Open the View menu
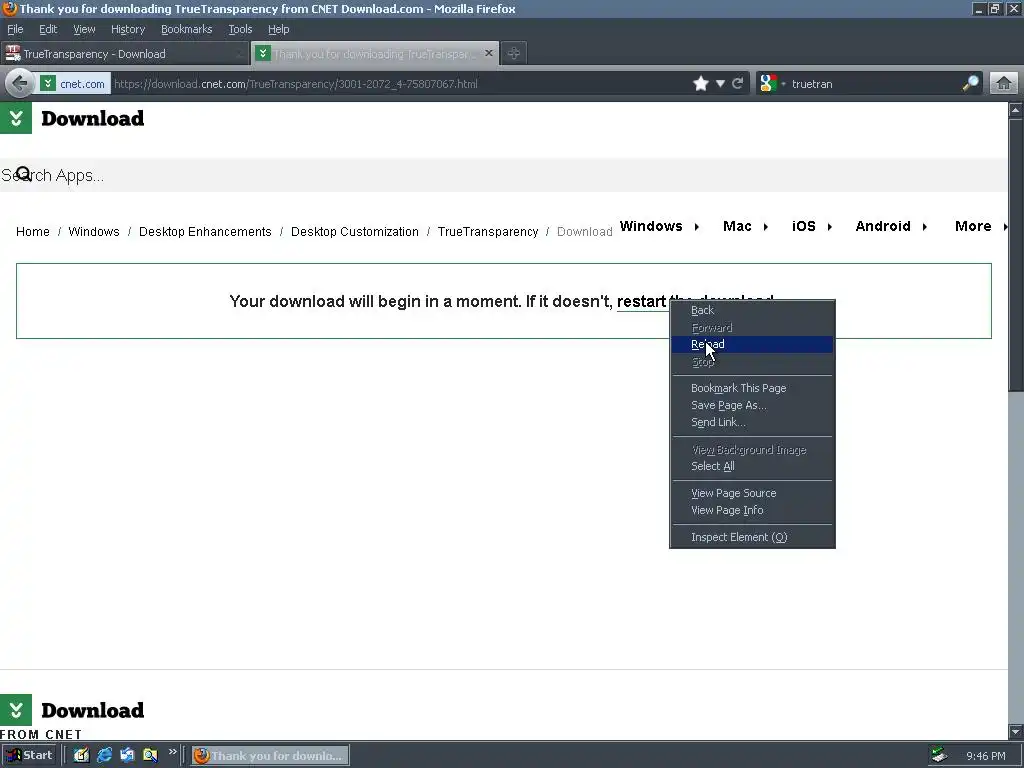The width and height of the screenshot is (1024, 768). click(84, 29)
